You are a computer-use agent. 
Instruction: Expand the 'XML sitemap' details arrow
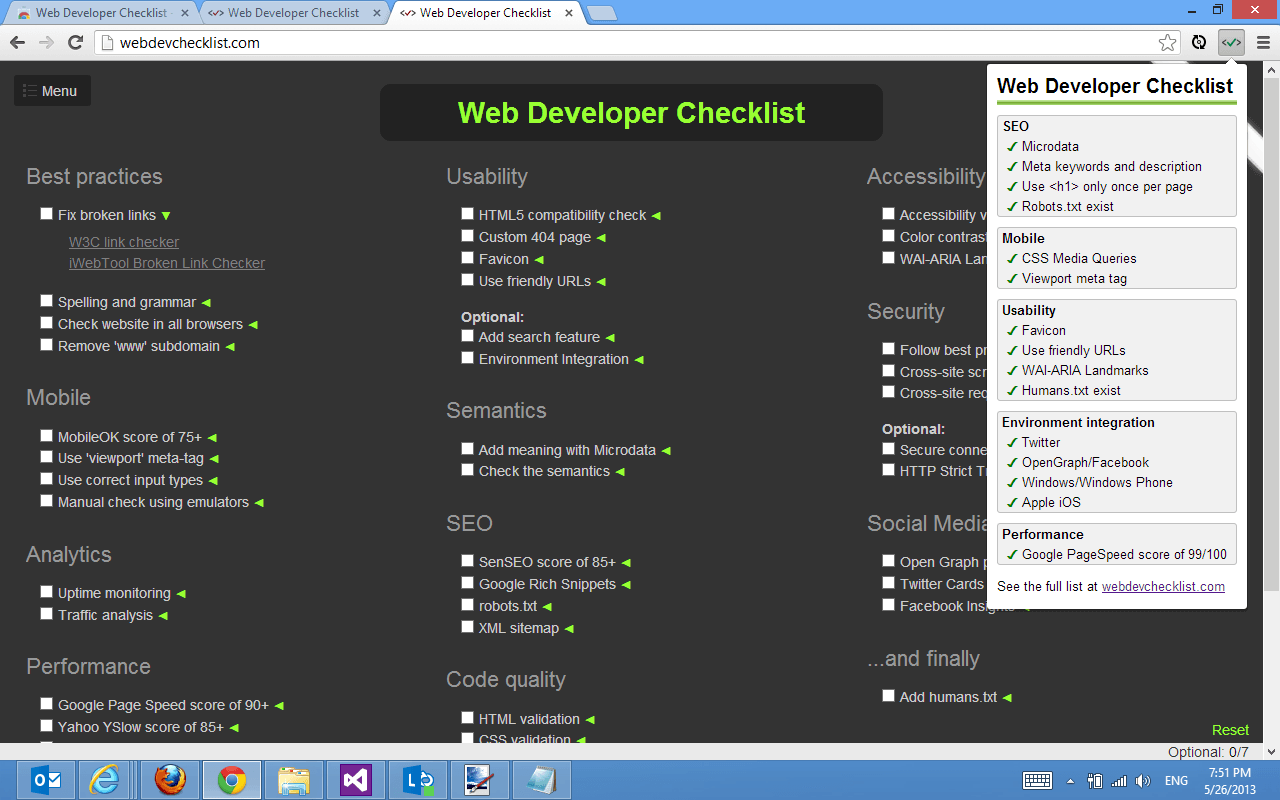569,627
